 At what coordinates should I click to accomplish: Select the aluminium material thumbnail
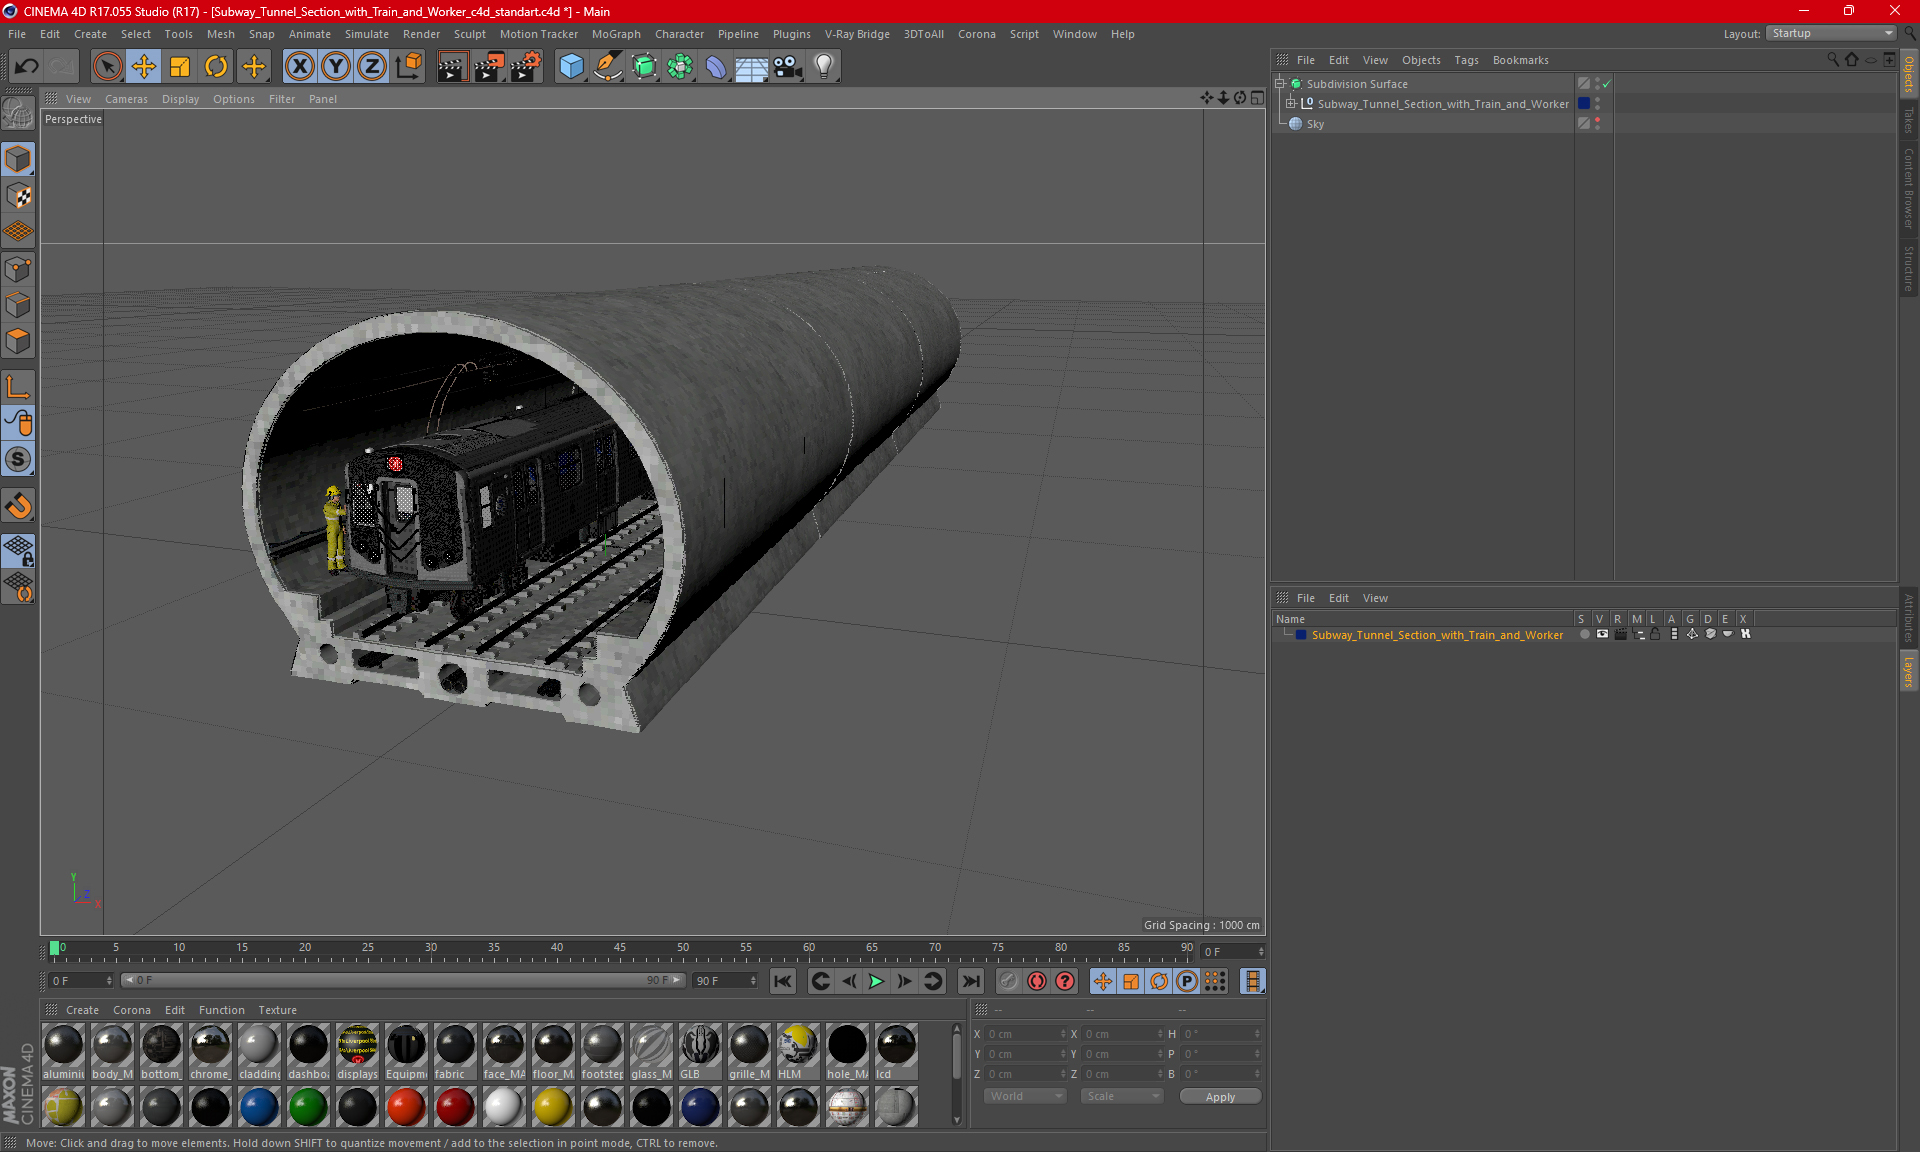(x=64, y=1052)
